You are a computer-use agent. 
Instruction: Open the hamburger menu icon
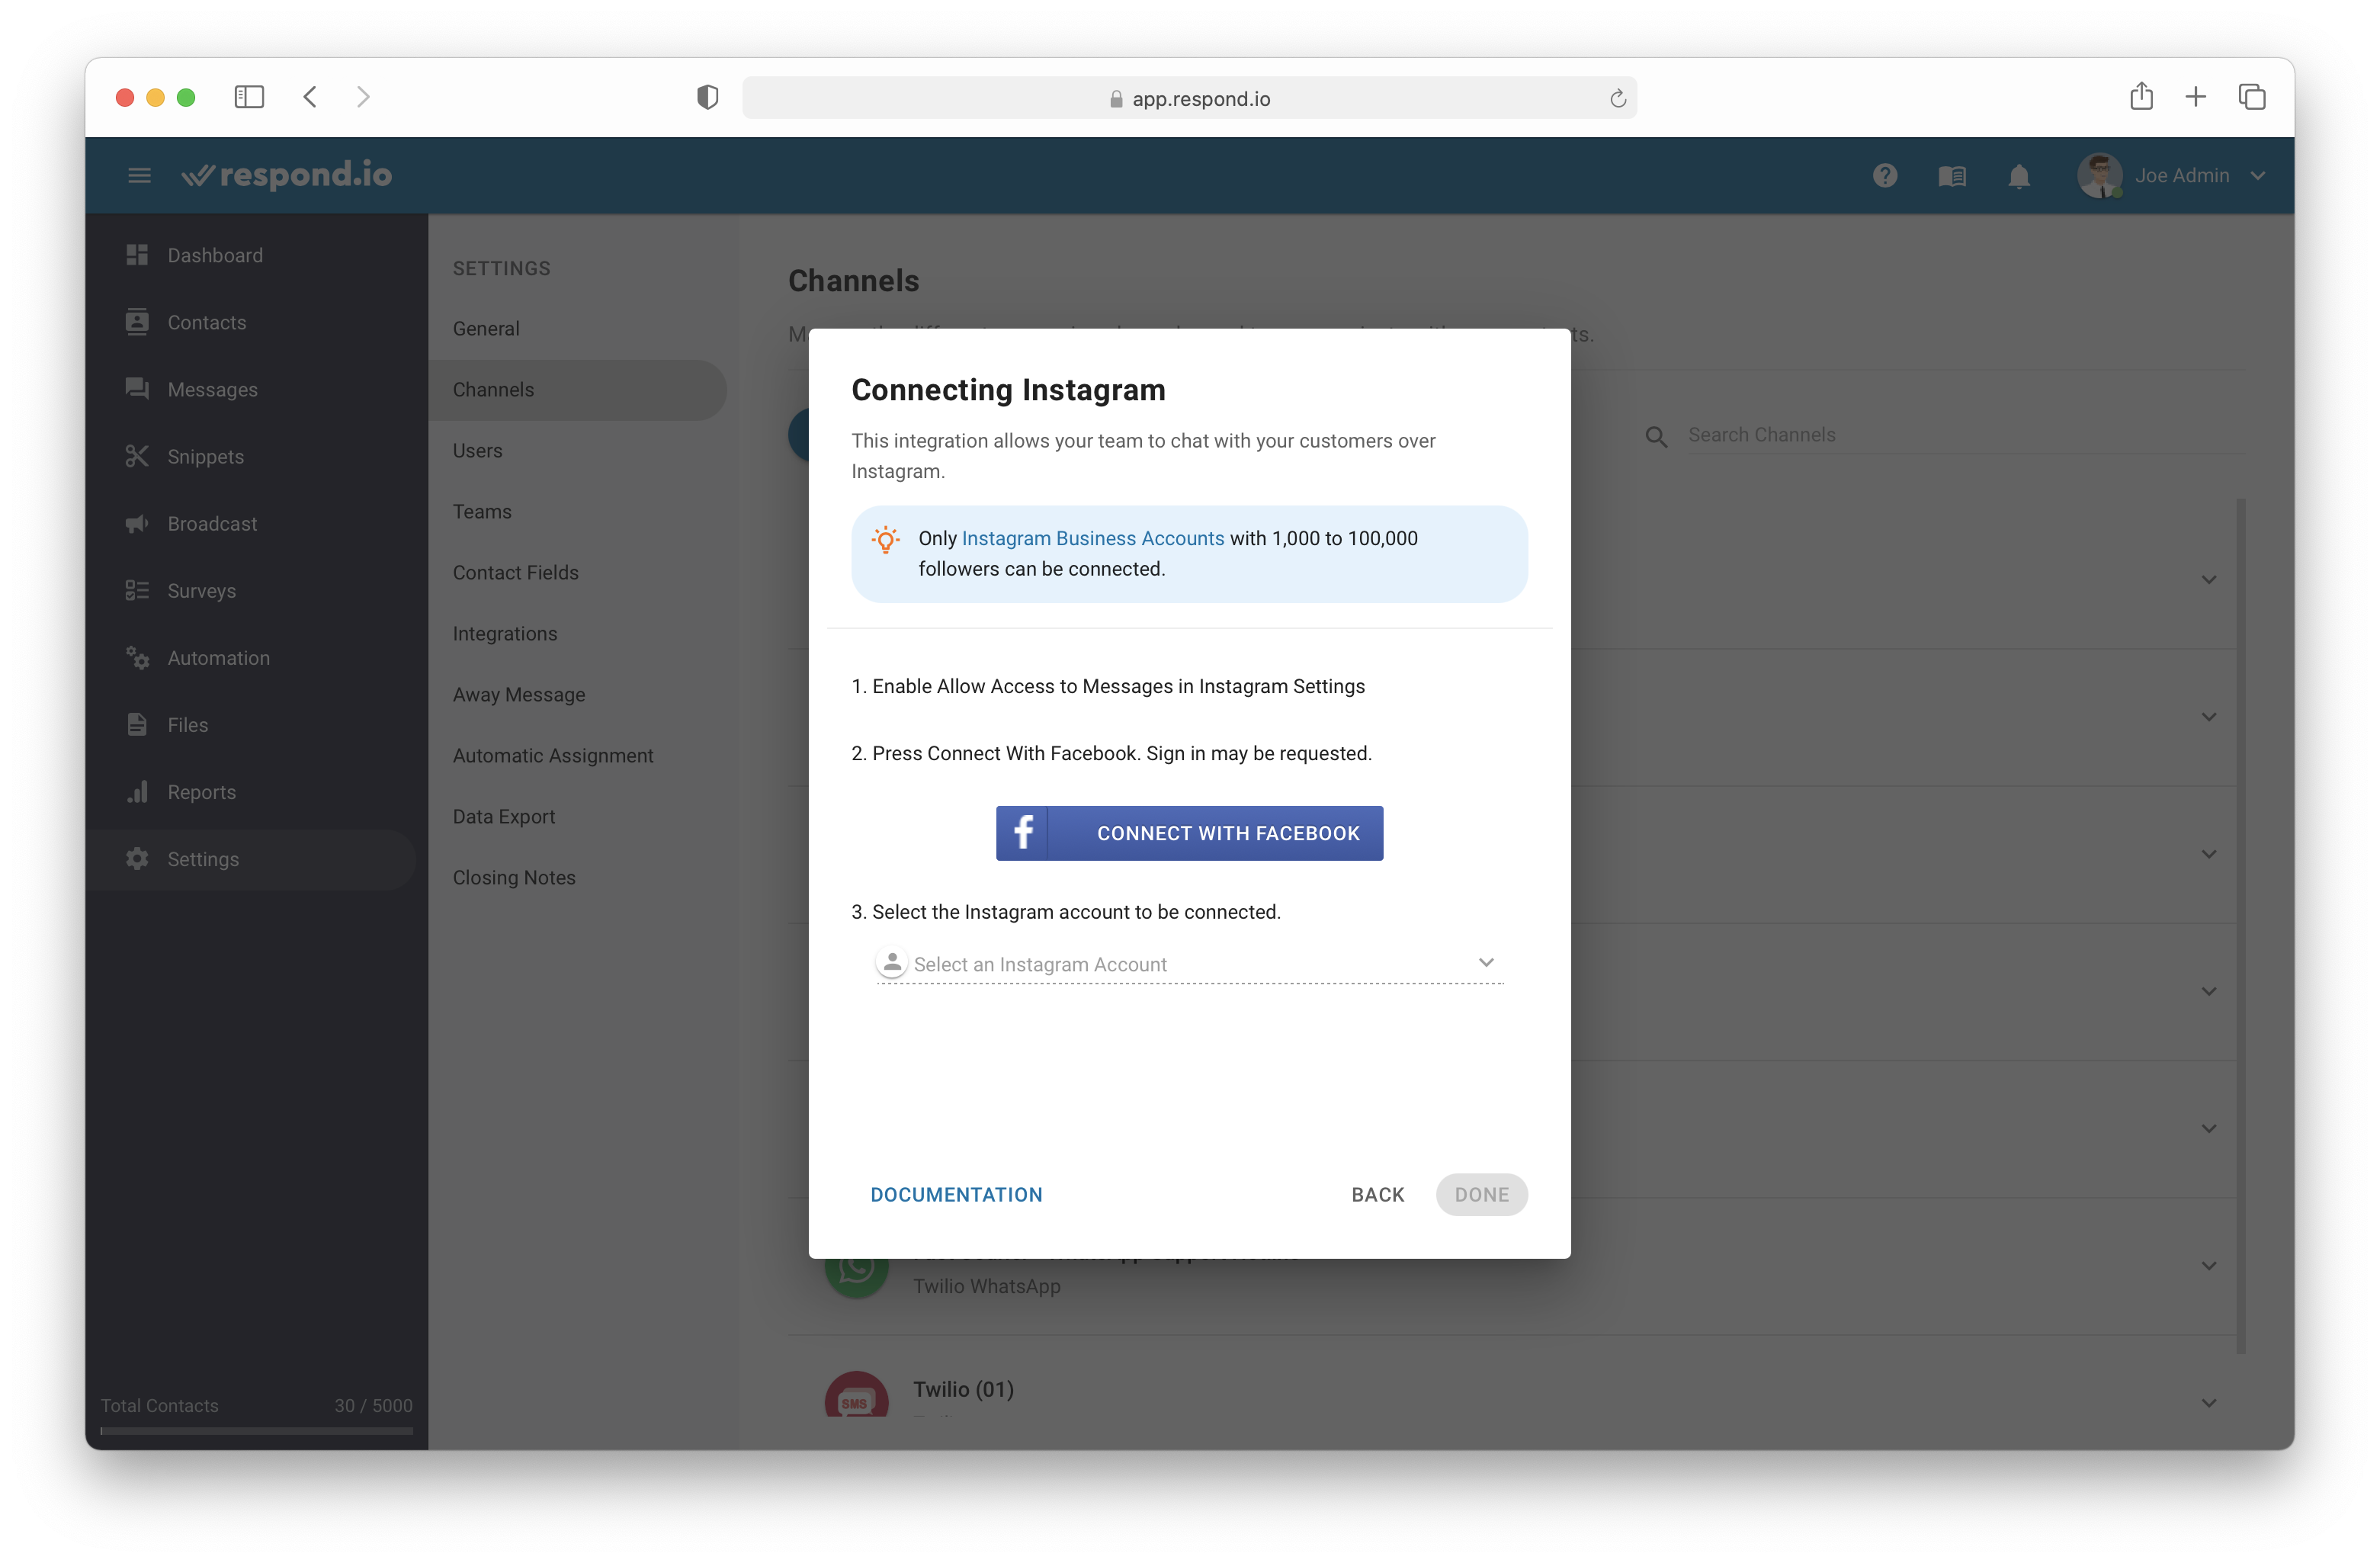(x=139, y=175)
